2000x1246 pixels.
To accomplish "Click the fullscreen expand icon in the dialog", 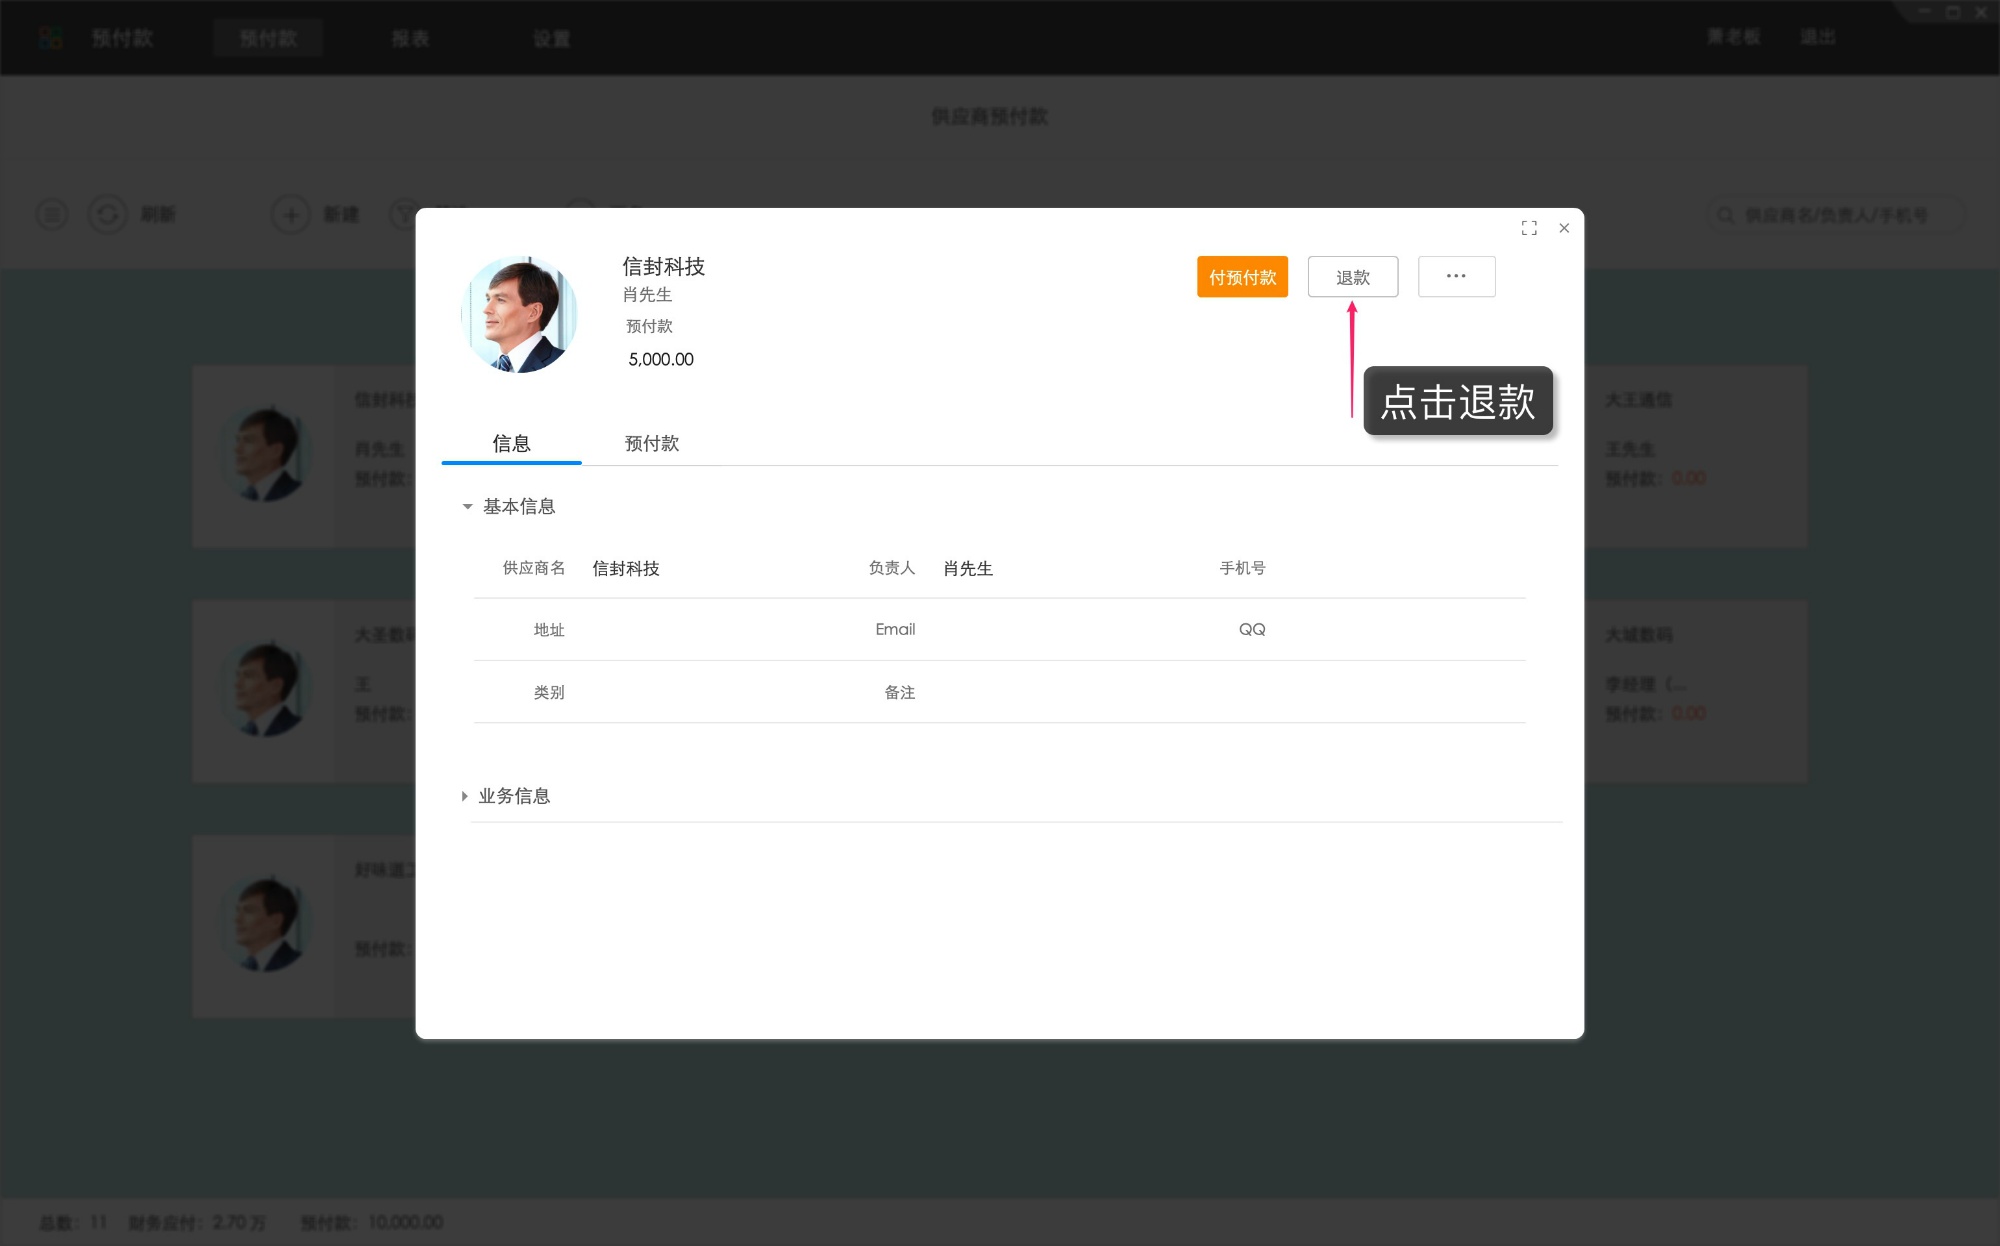I will pyautogui.click(x=1529, y=228).
